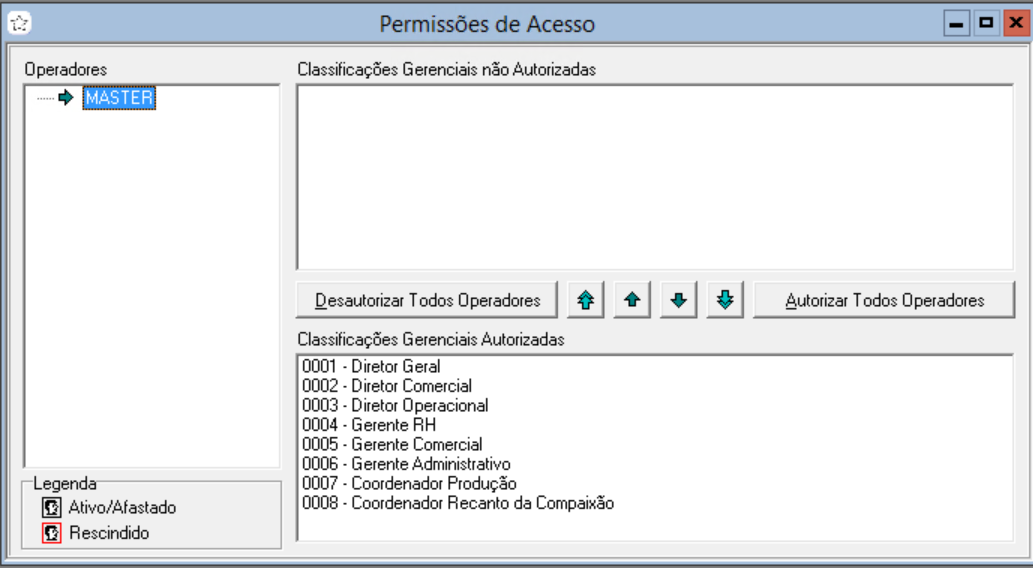Screen dimensions: 1033x568
Task: Click the green arrow beside MASTER
Action: point(67,98)
